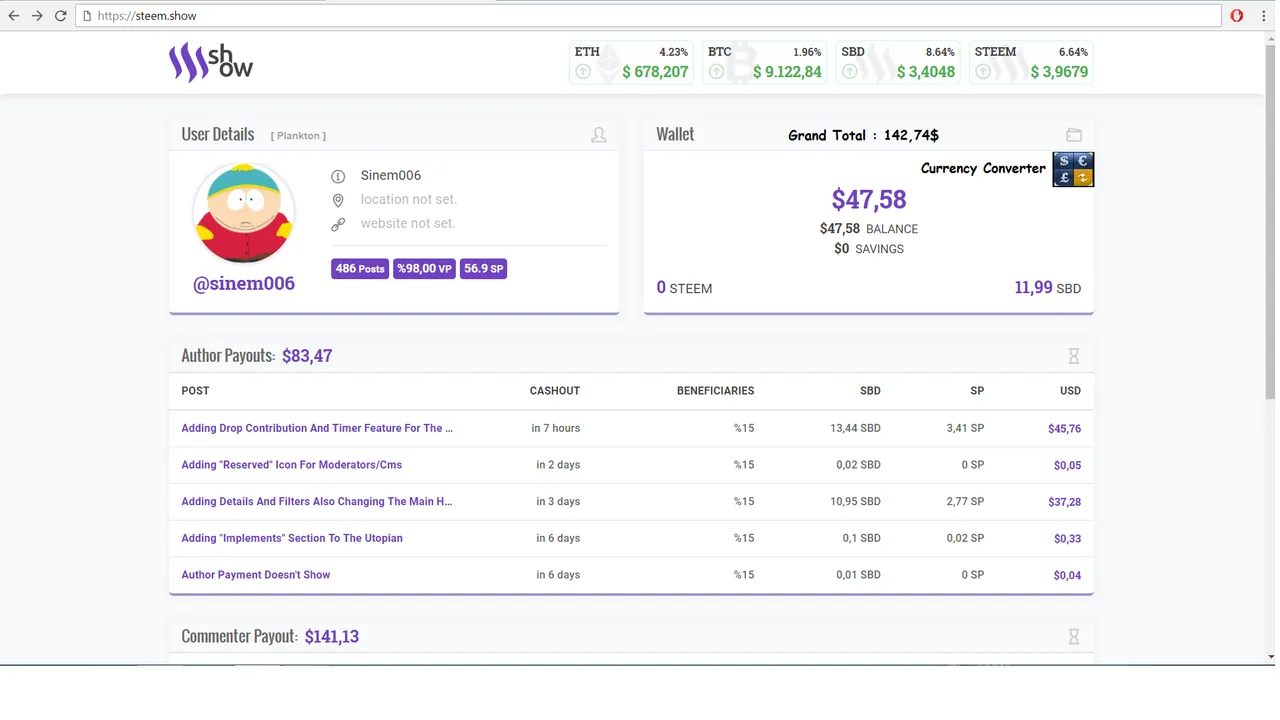This screenshot has height=720, width=1280.
Task: Click the SBD price card $ 3,4048
Action: [x=898, y=63]
